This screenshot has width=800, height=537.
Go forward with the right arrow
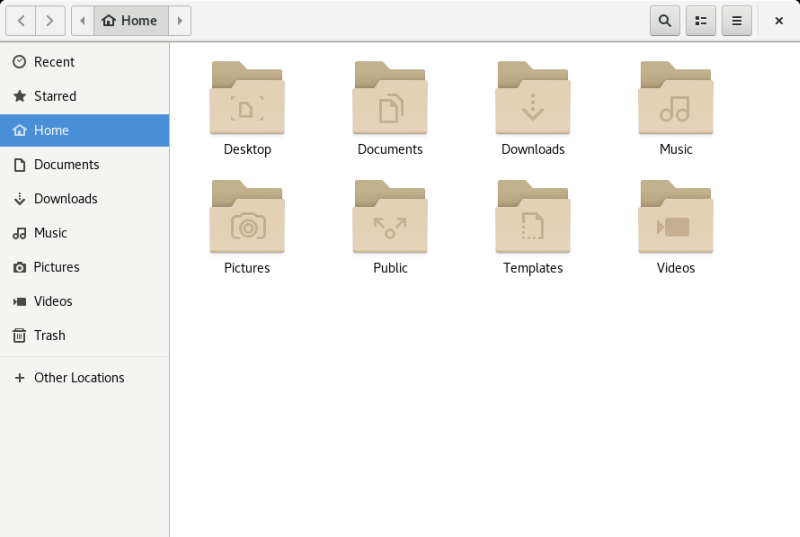click(51, 20)
